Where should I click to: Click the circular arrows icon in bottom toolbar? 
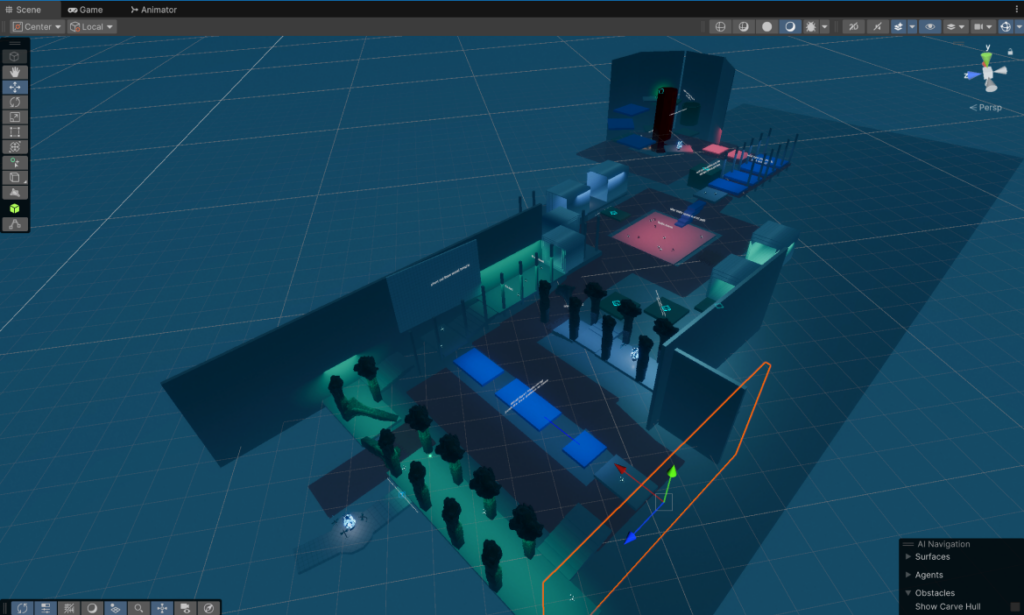click(22, 608)
